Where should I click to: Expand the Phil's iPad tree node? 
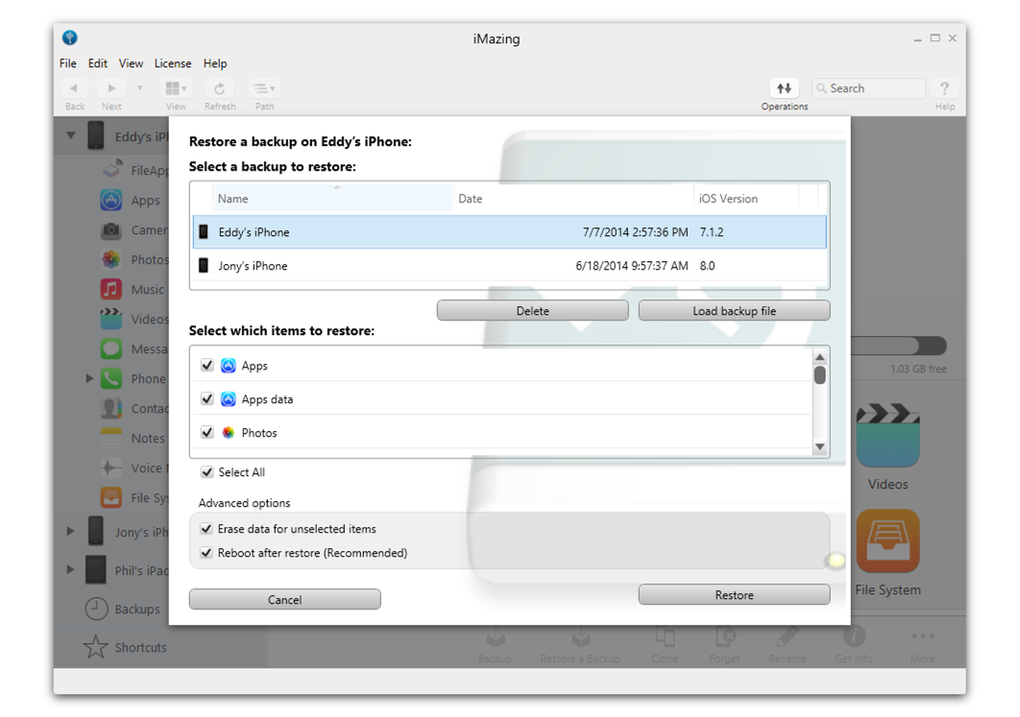pos(70,569)
